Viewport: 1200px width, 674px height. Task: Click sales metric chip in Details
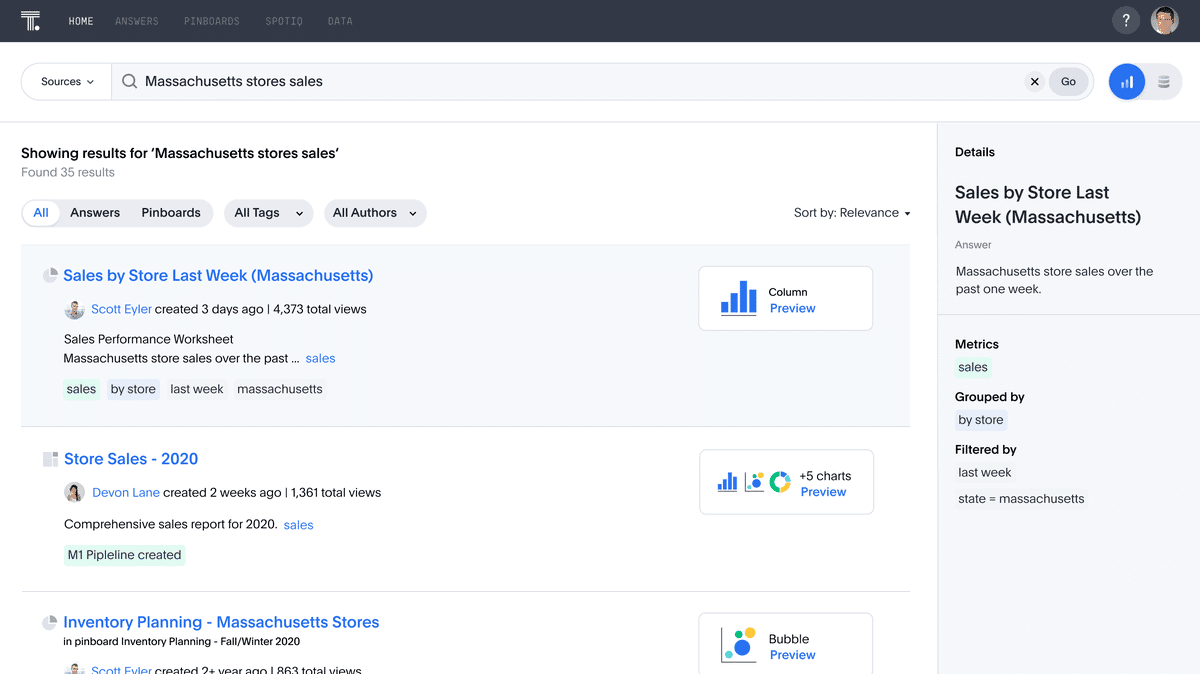click(973, 367)
